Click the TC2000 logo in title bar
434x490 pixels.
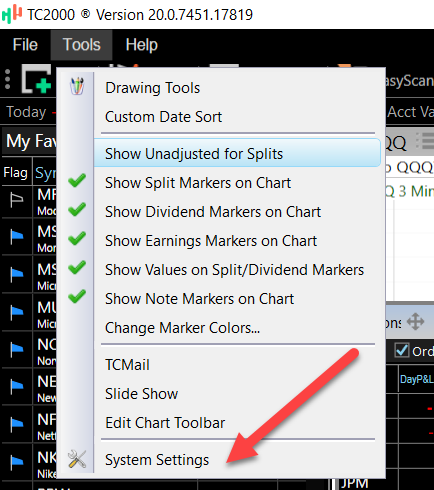pyautogui.click(x=12, y=14)
